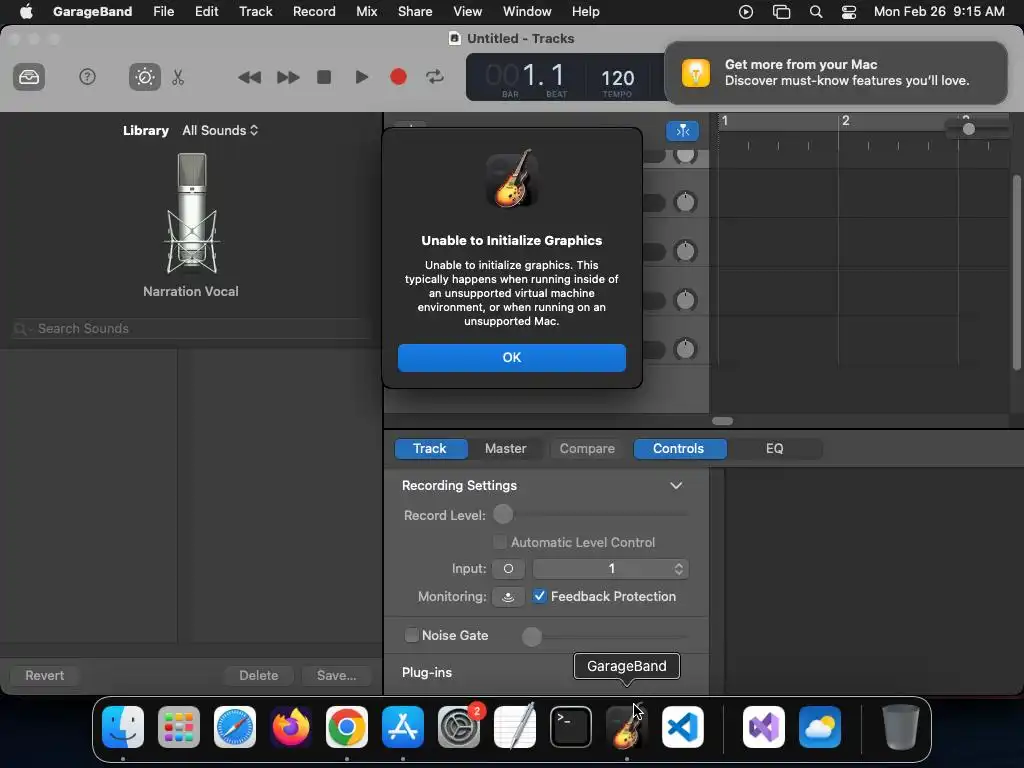
Task: Enable the Noise Gate checkbox
Action: 411,635
